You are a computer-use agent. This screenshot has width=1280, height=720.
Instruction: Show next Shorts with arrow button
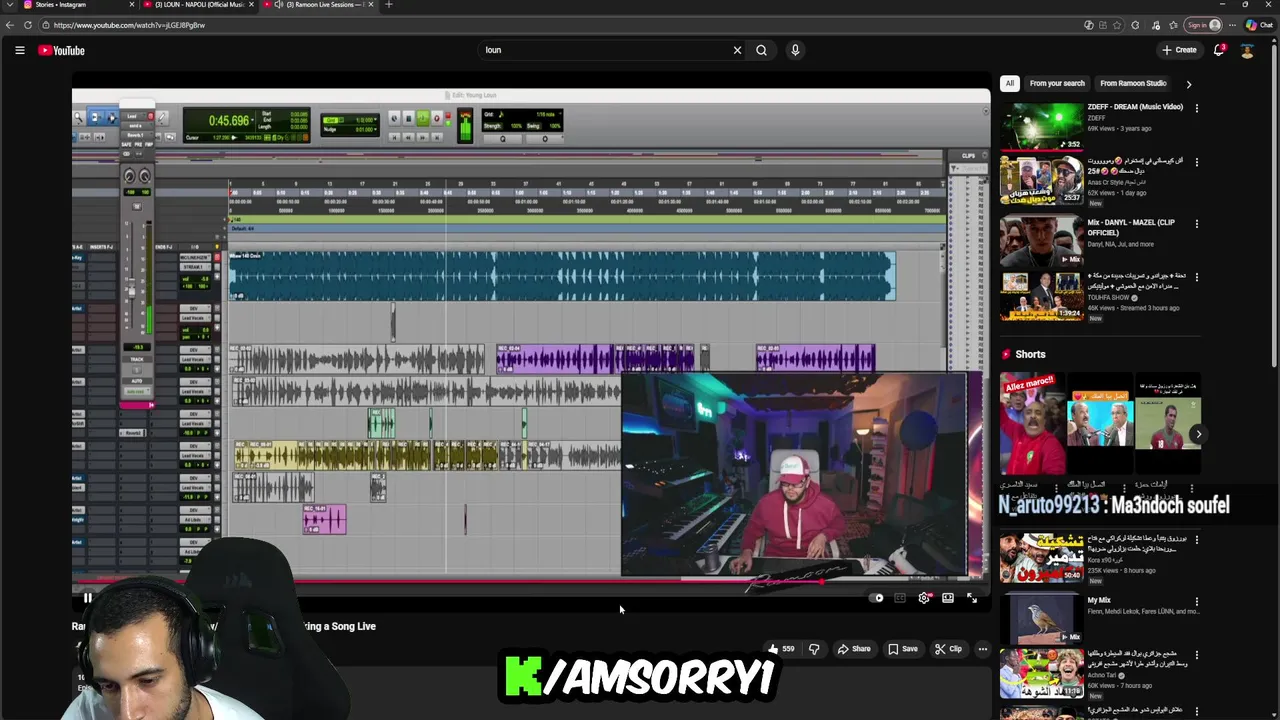(1198, 434)
